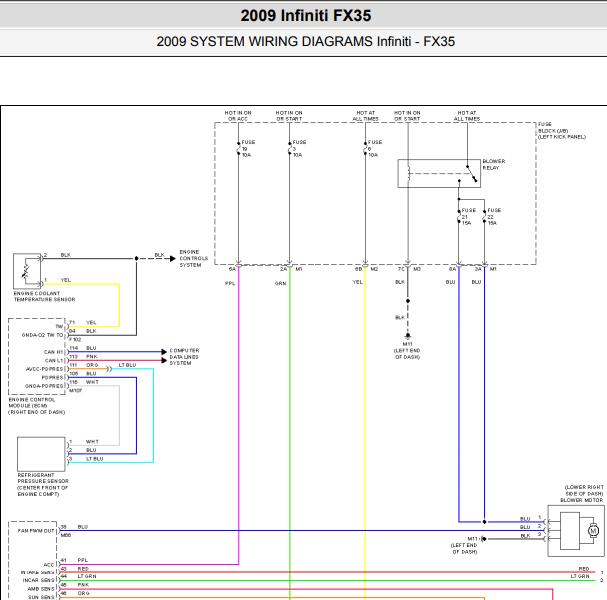This screenshot has width=607, height=600.
Task: Click the 'FUSE 6 10A' label
Action: pyautogui.click(x=375, y=149)
